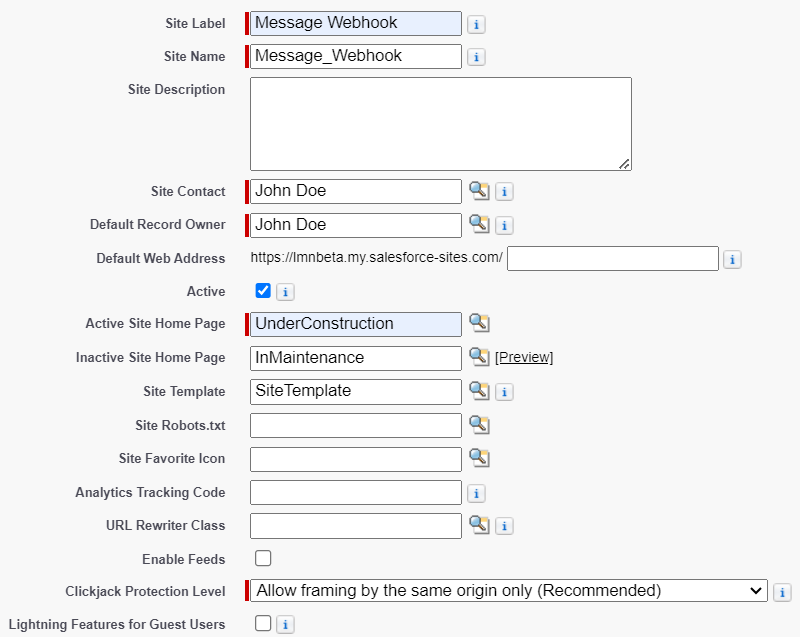Toggle Lightning Features for Guest Users checkbox
The width and height of the screenshot is (800, 637).
tap(263, 623)
